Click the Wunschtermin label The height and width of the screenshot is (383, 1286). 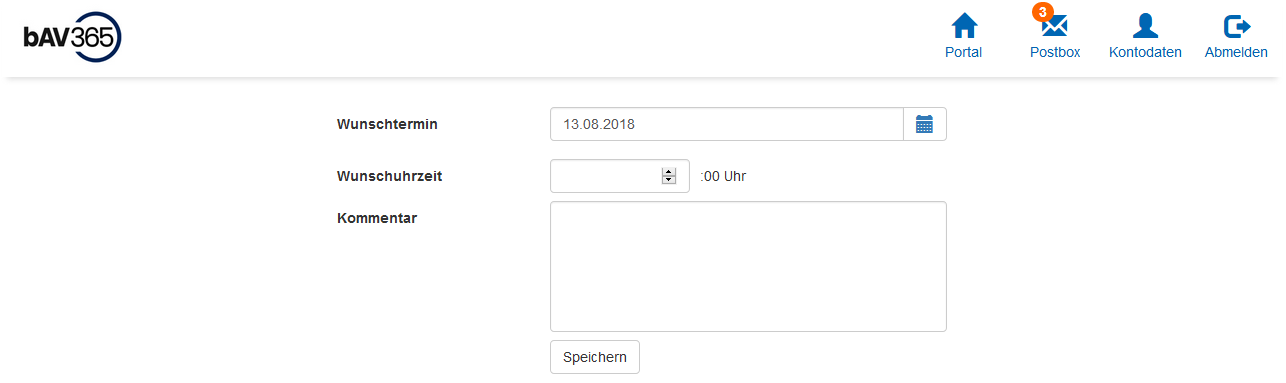[388, 124]
